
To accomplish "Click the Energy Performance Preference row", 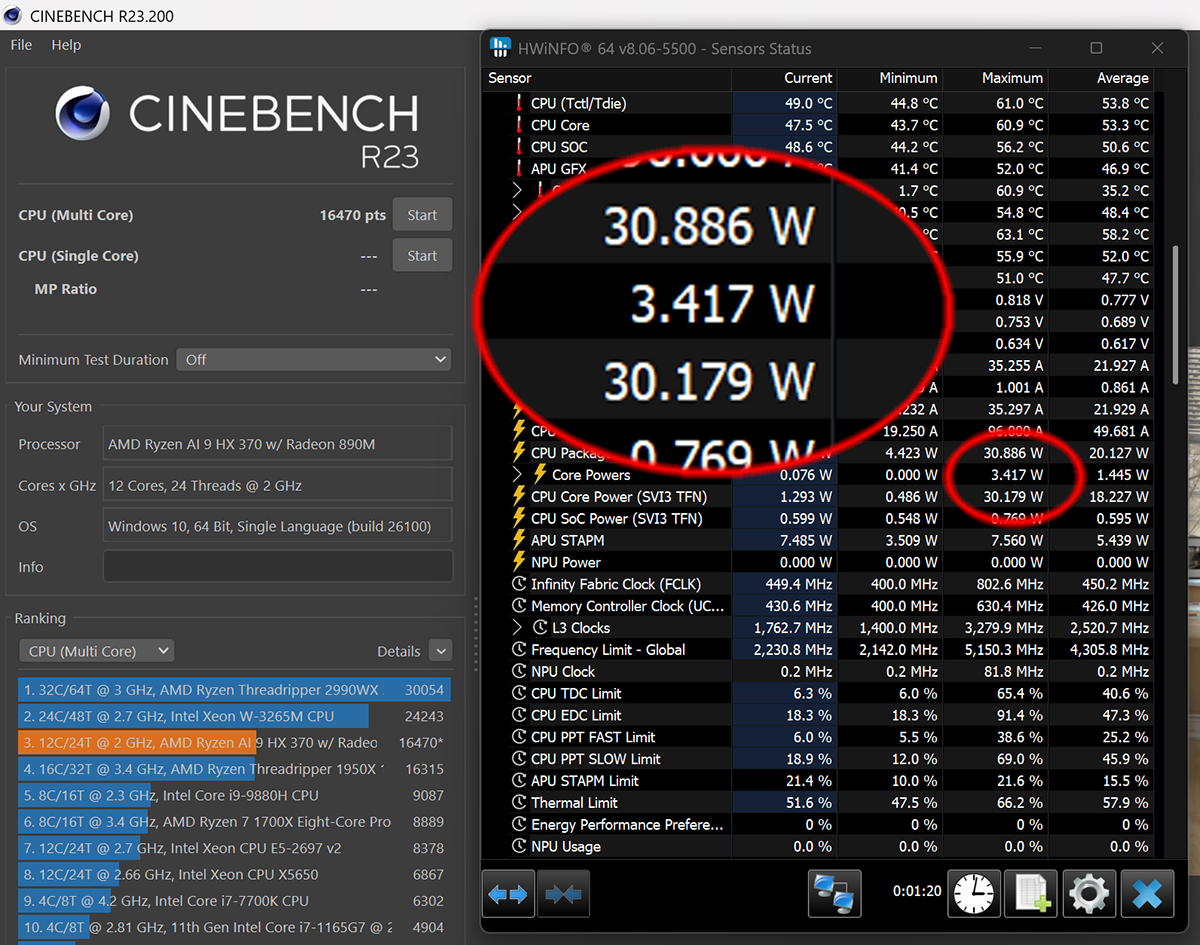I will click(x=818, y=824).
